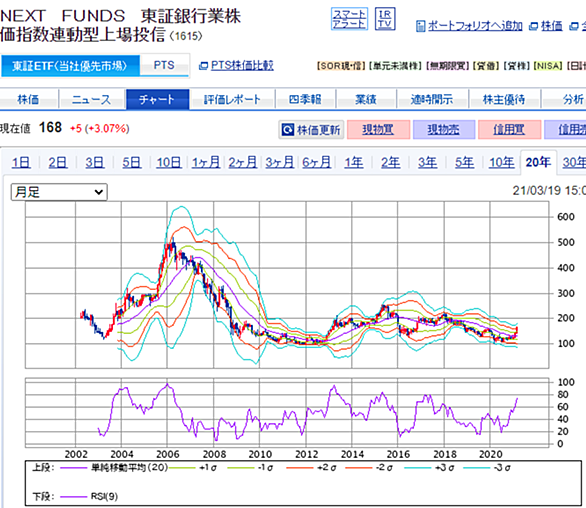This screenshot has height=508, width=586.
Task: Select 東証ETF(当社優先市場) market tab
Action: tap(70, 66)
